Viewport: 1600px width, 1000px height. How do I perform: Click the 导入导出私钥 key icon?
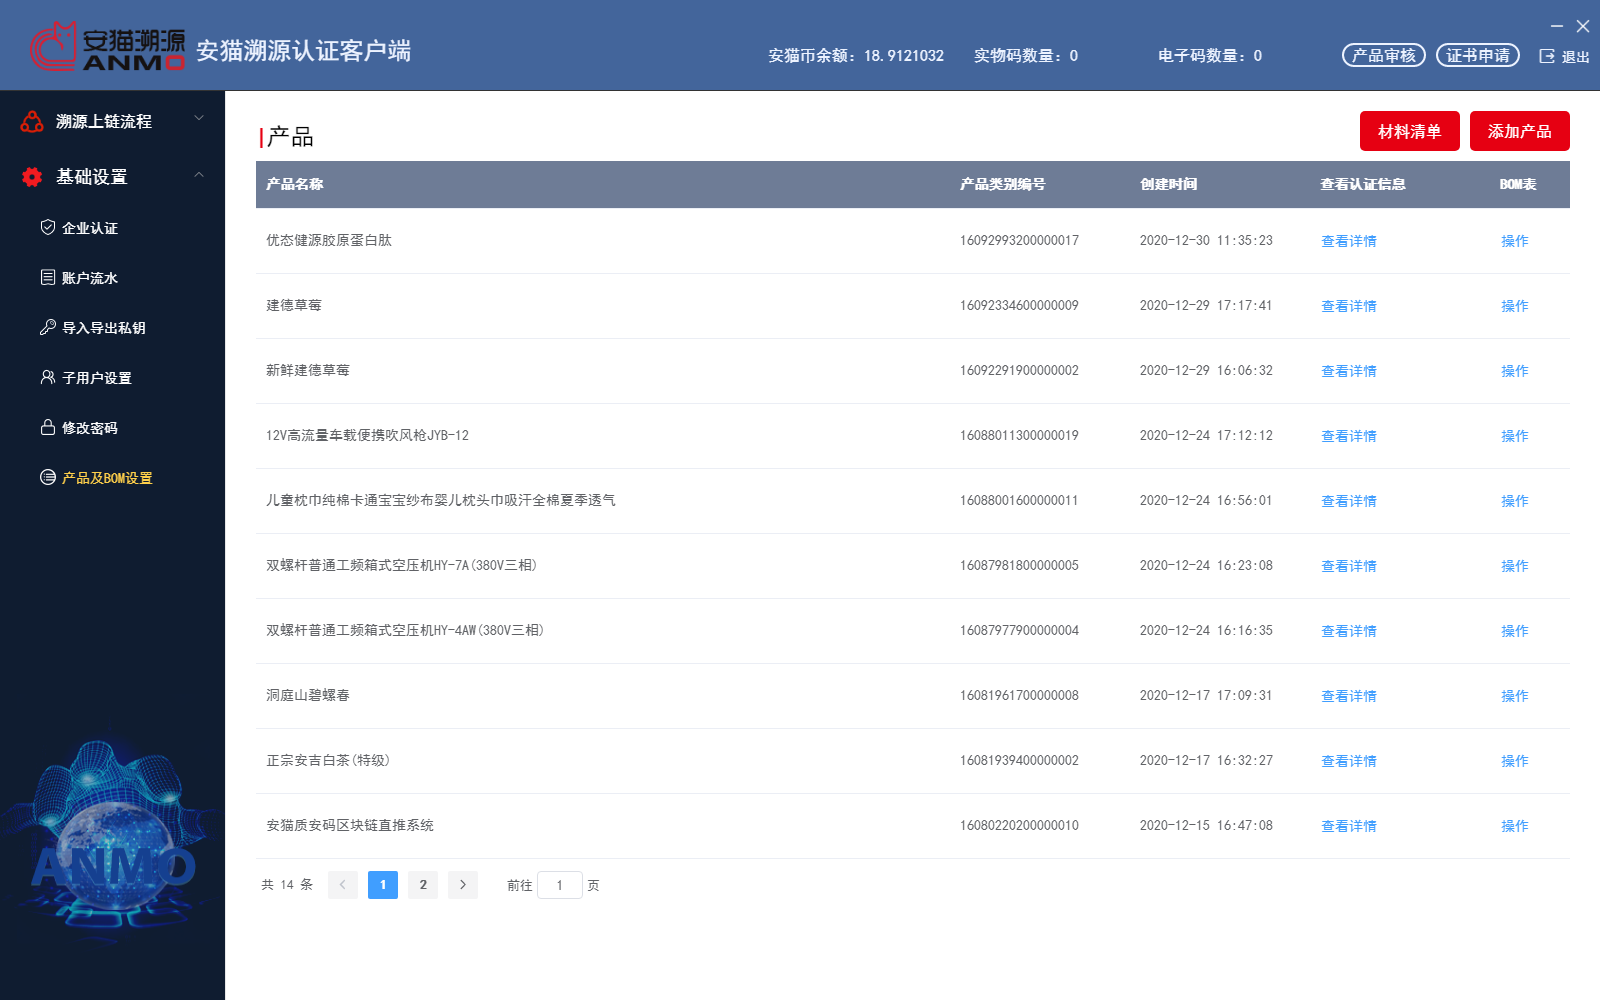click(x=48, y=327)
